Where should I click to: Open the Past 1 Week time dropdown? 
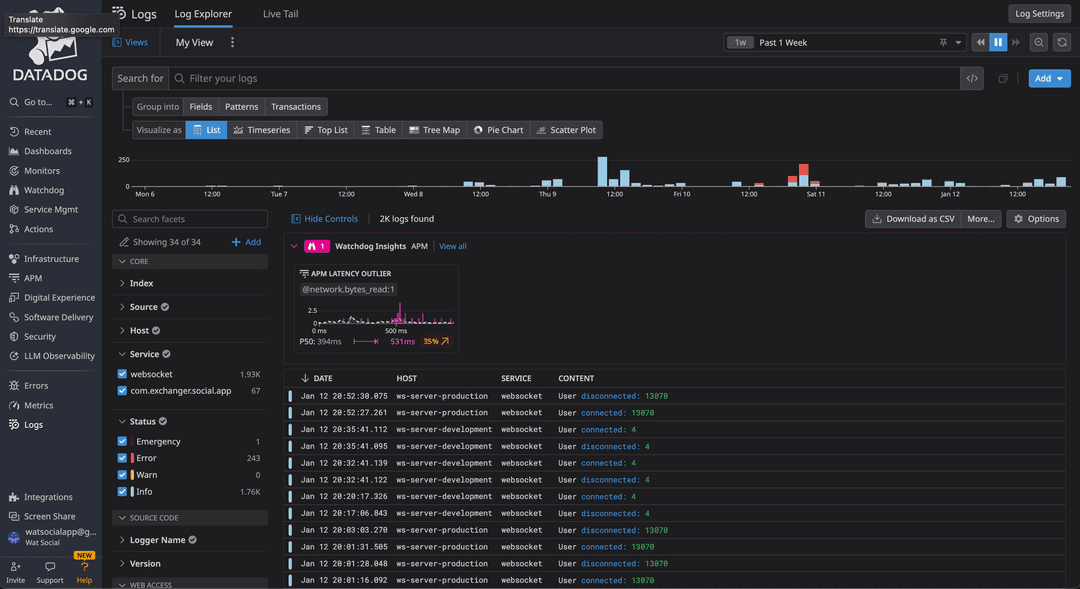(845, 43)
